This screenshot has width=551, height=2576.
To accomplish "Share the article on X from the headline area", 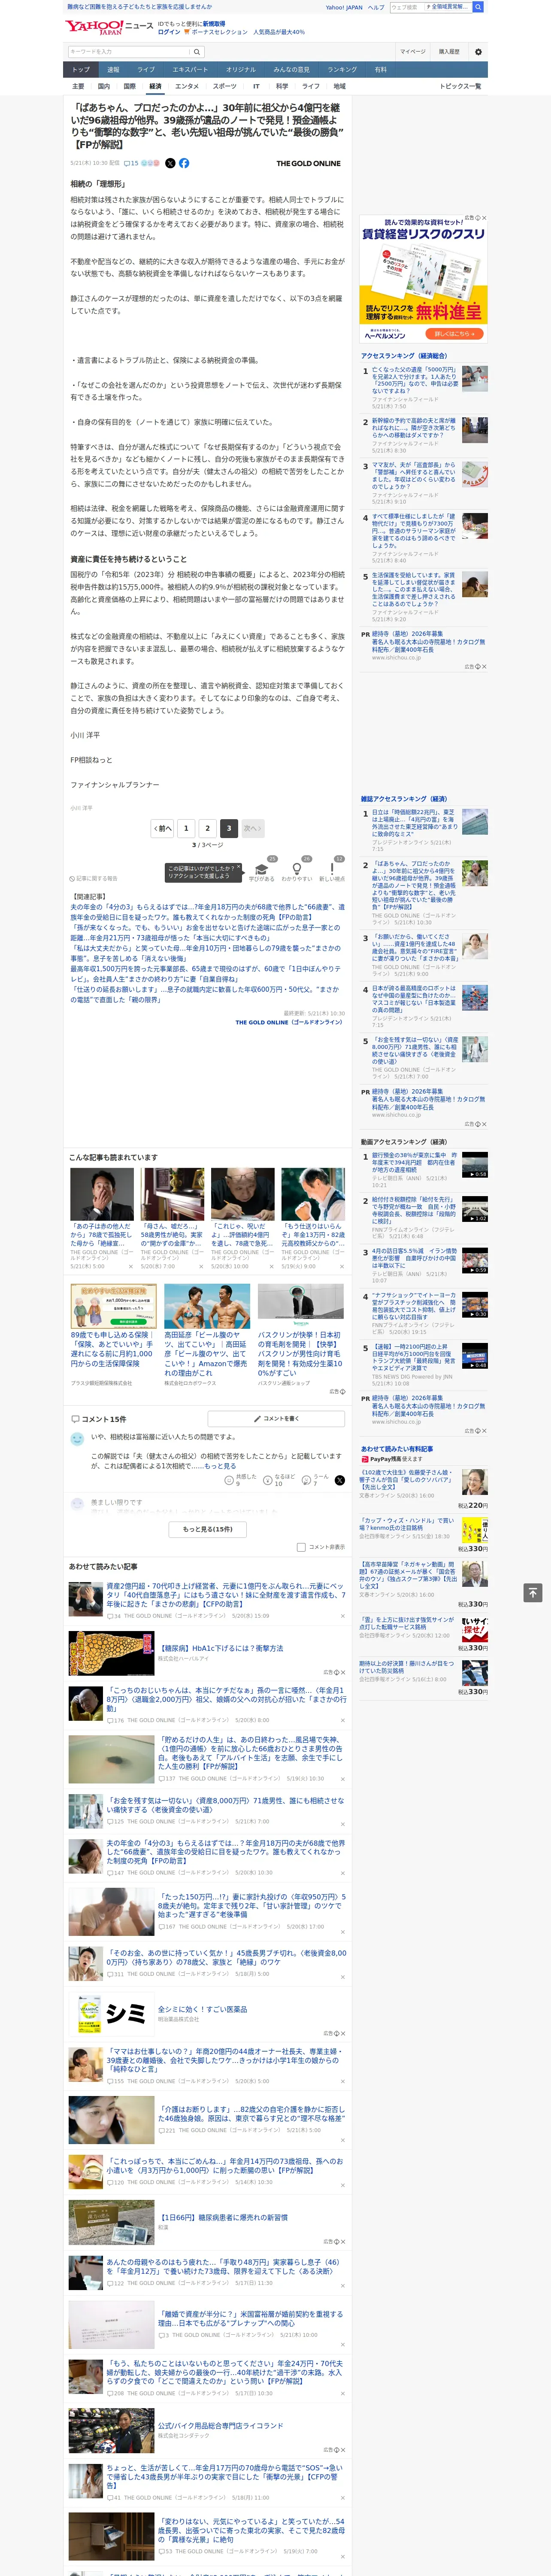I will click(x=170, y=163).
